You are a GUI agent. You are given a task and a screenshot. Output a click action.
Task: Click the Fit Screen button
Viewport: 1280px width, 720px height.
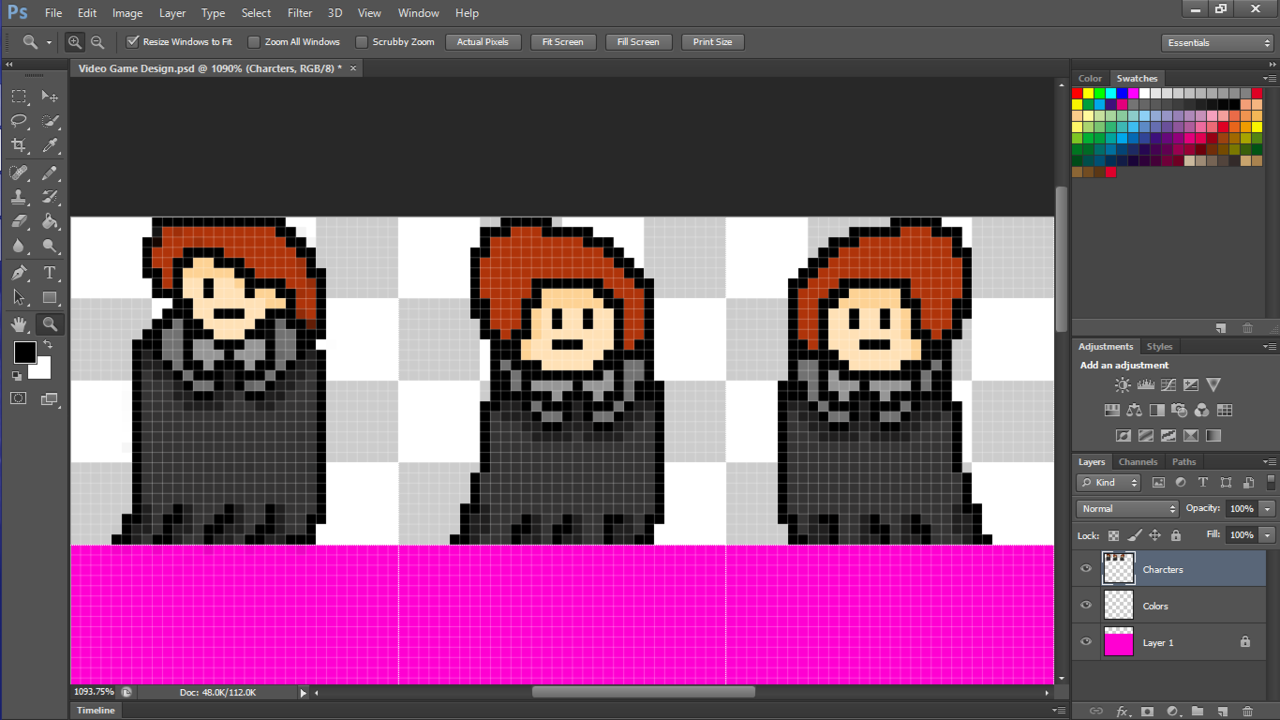coord(563,42)
